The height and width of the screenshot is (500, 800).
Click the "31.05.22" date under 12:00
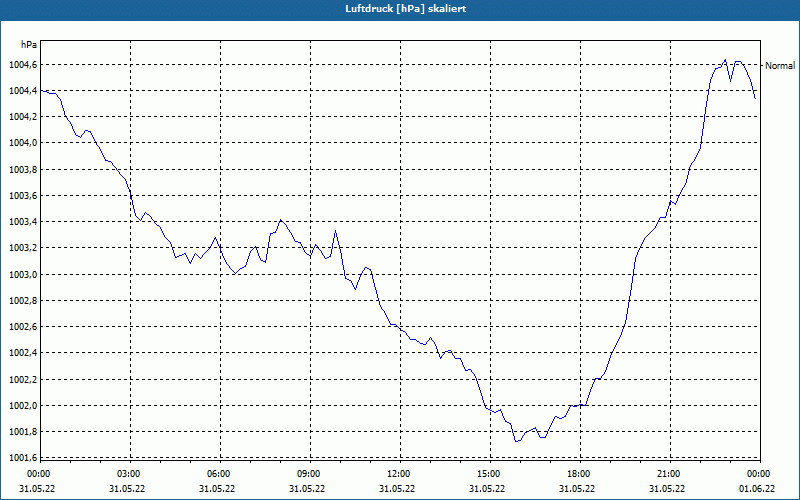[397, 489]
